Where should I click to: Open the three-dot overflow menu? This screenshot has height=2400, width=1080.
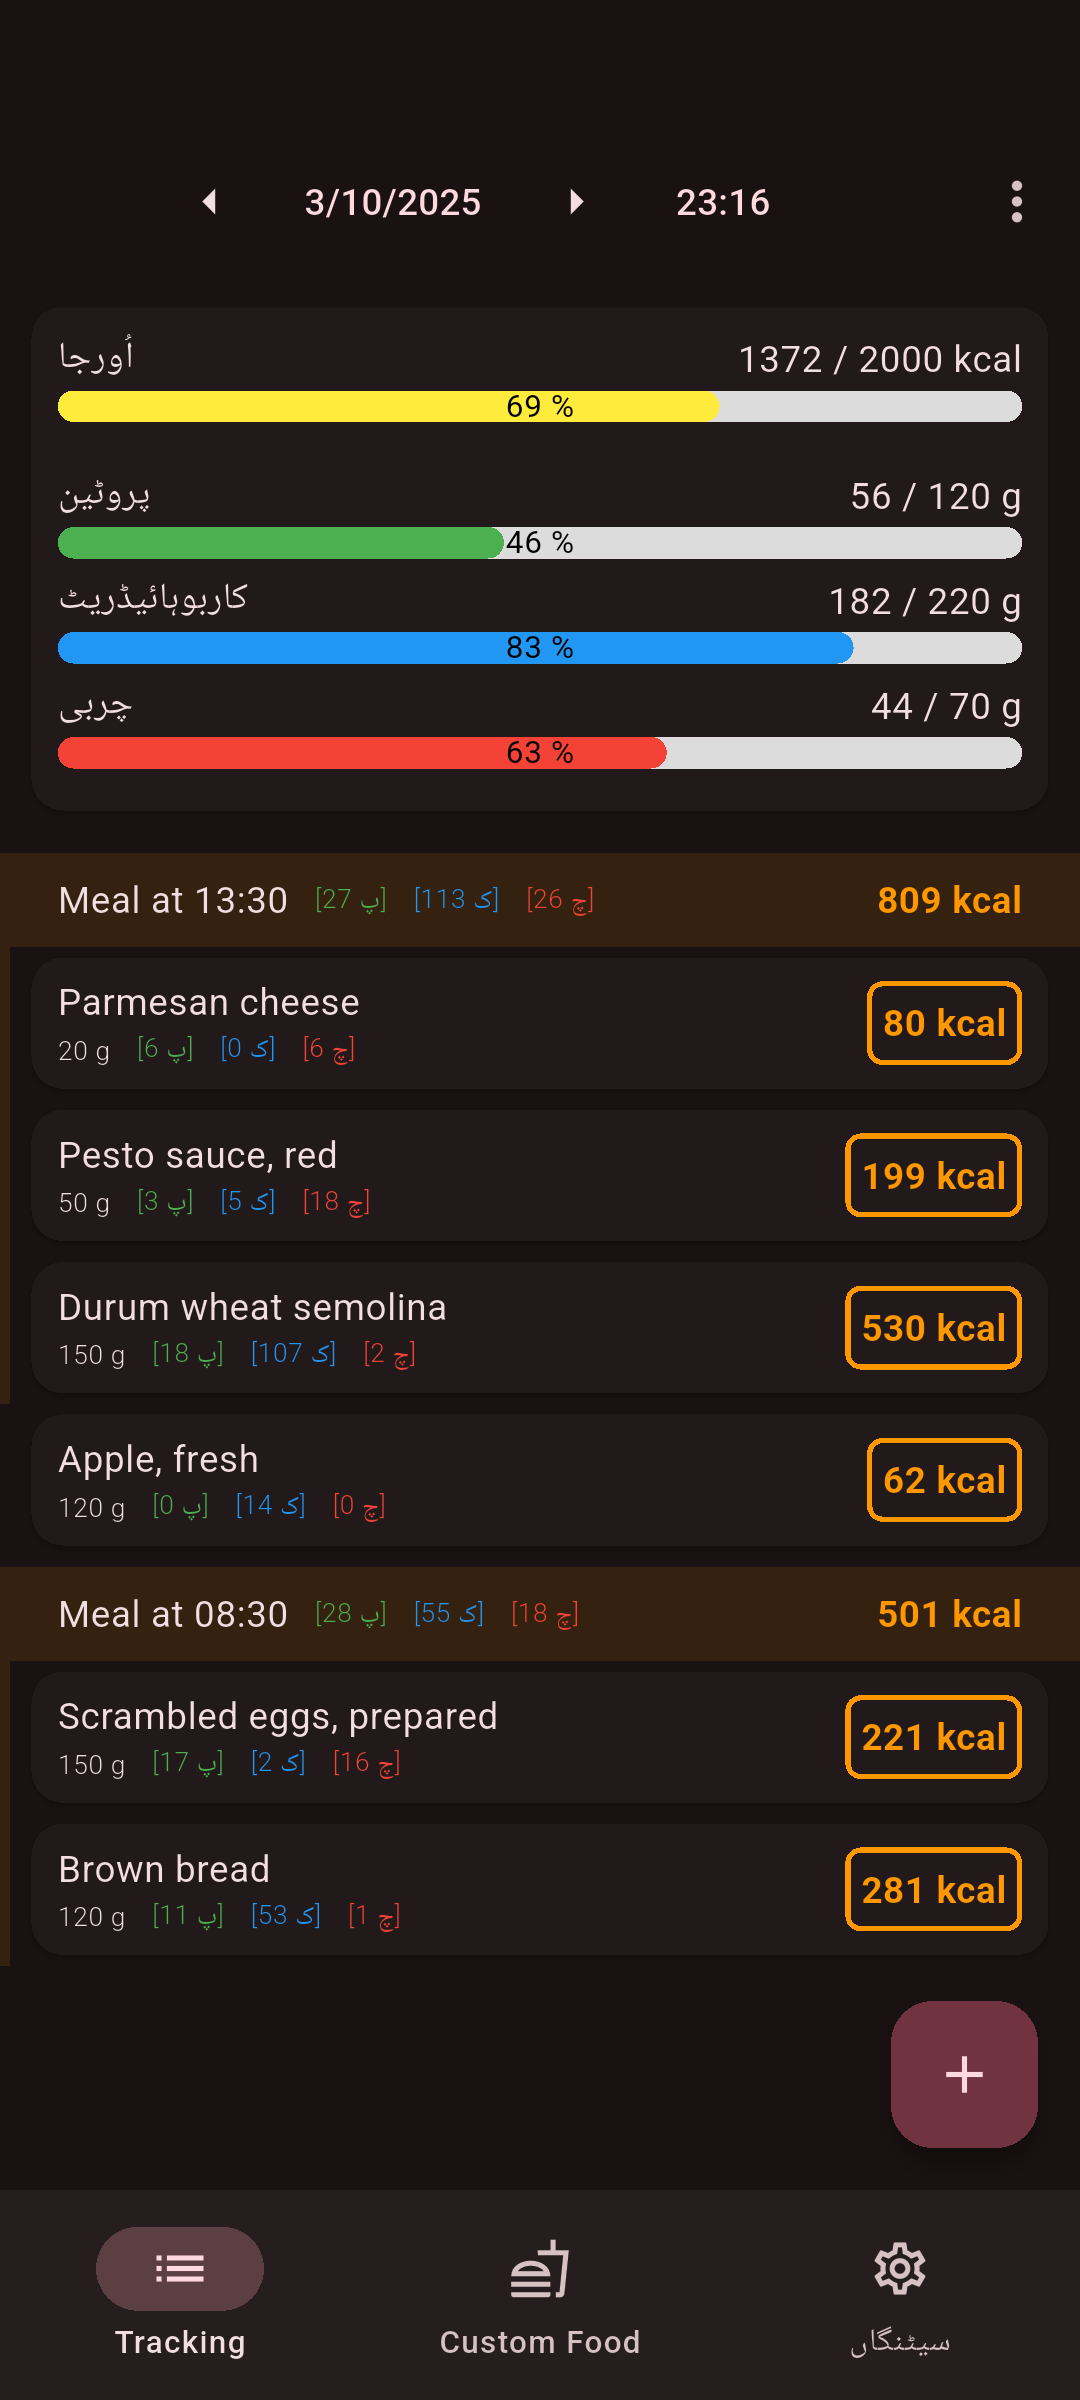click(1016, 202)
